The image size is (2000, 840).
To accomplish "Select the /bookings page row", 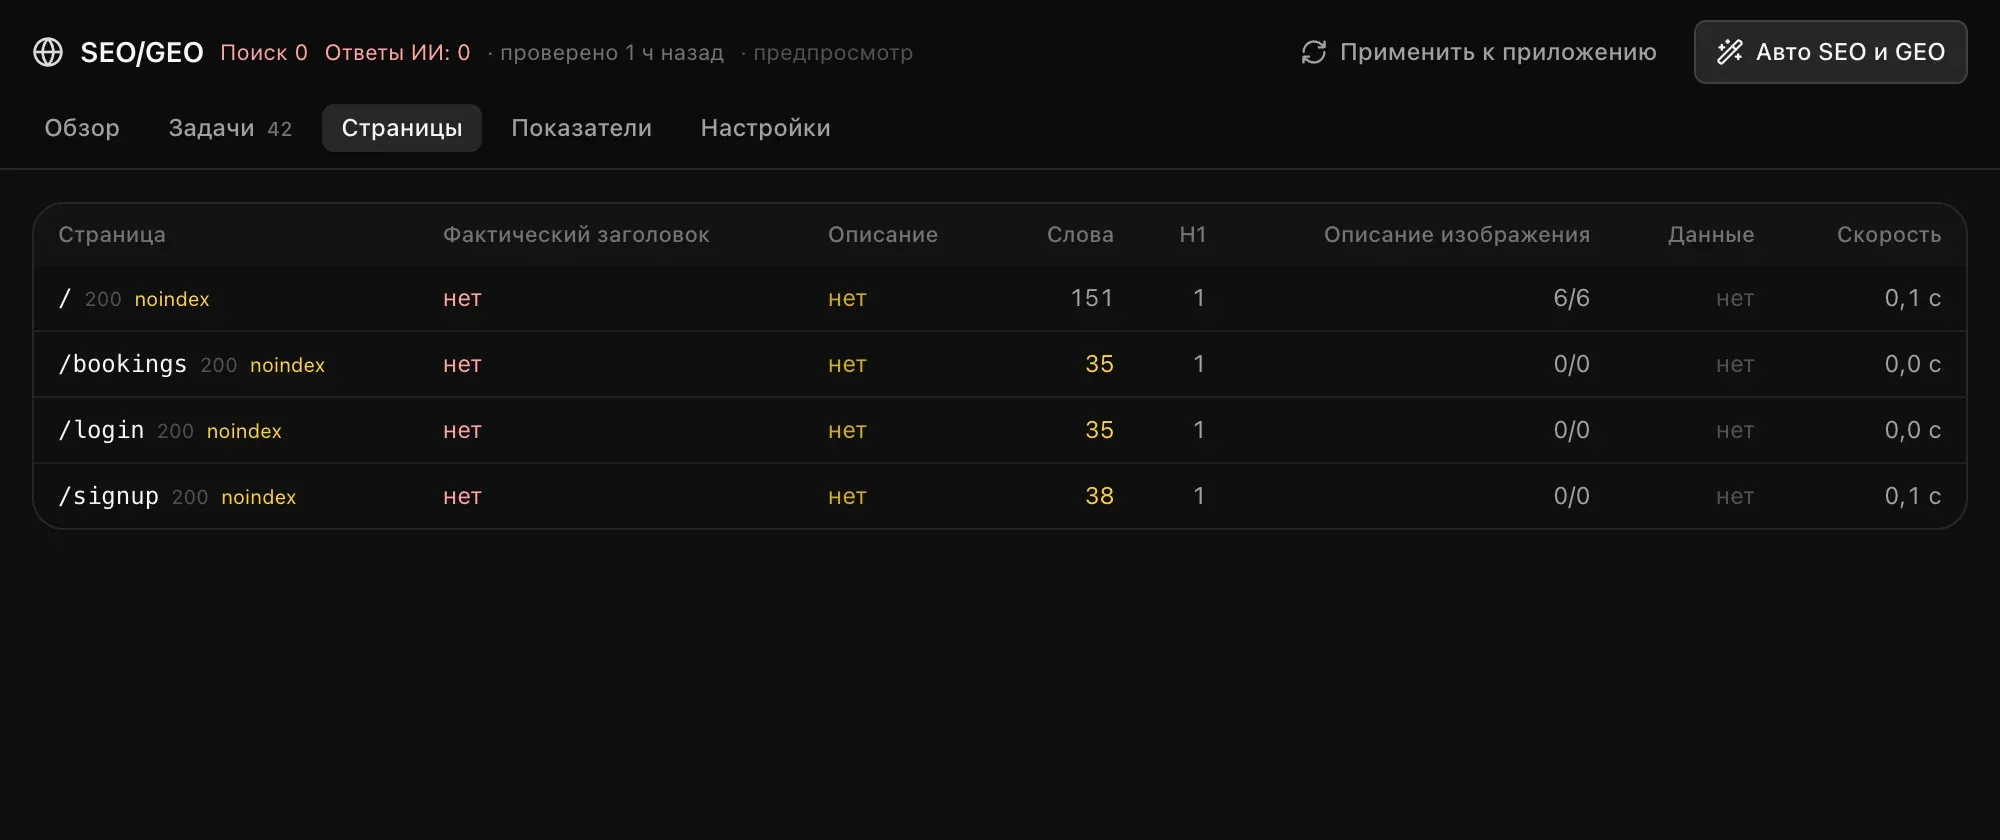I will (1000, 365).
